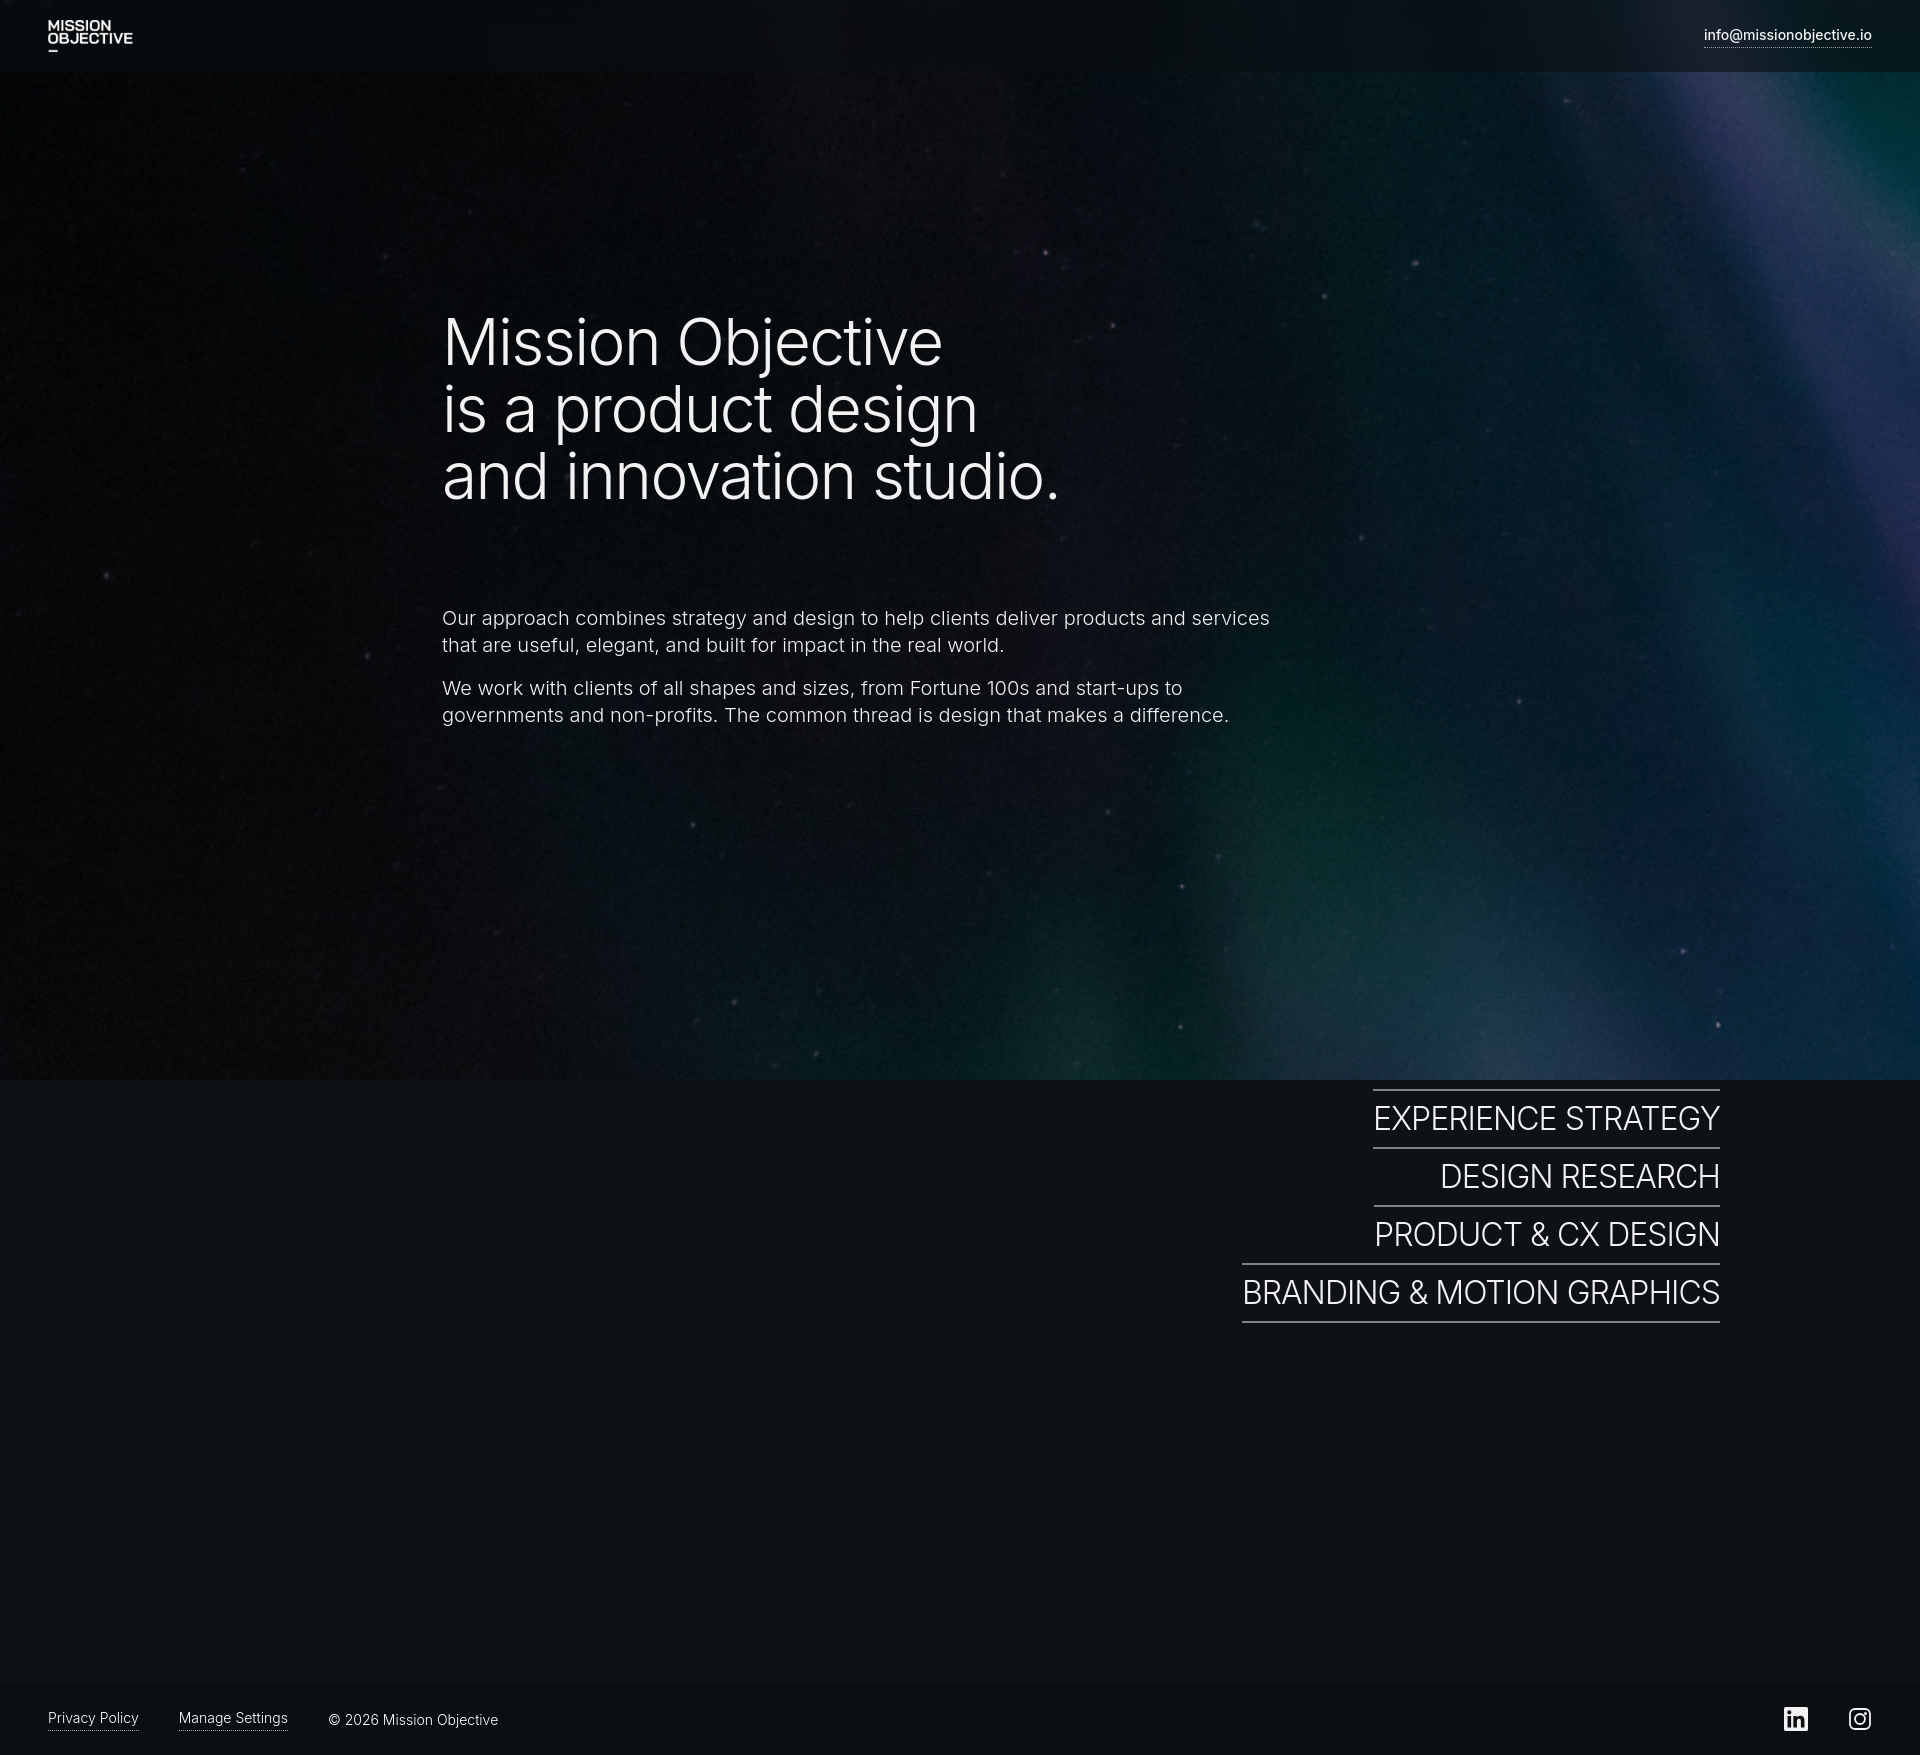This screenshot has width=1920, height=1755.
Task: Select the DESIGN RESEARCH item
Action: pos(1580,1177)
